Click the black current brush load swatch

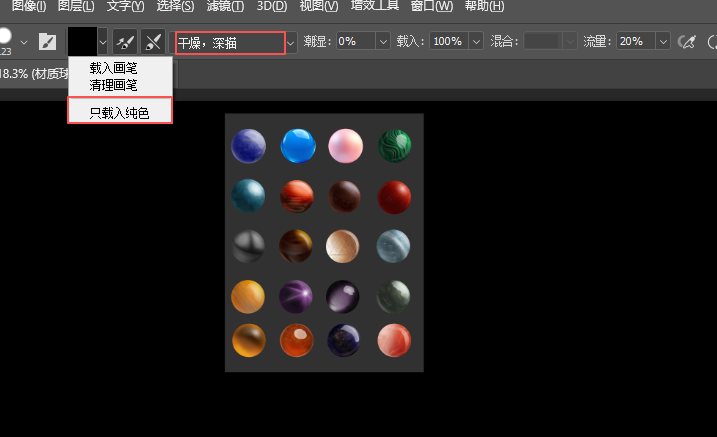82,42
